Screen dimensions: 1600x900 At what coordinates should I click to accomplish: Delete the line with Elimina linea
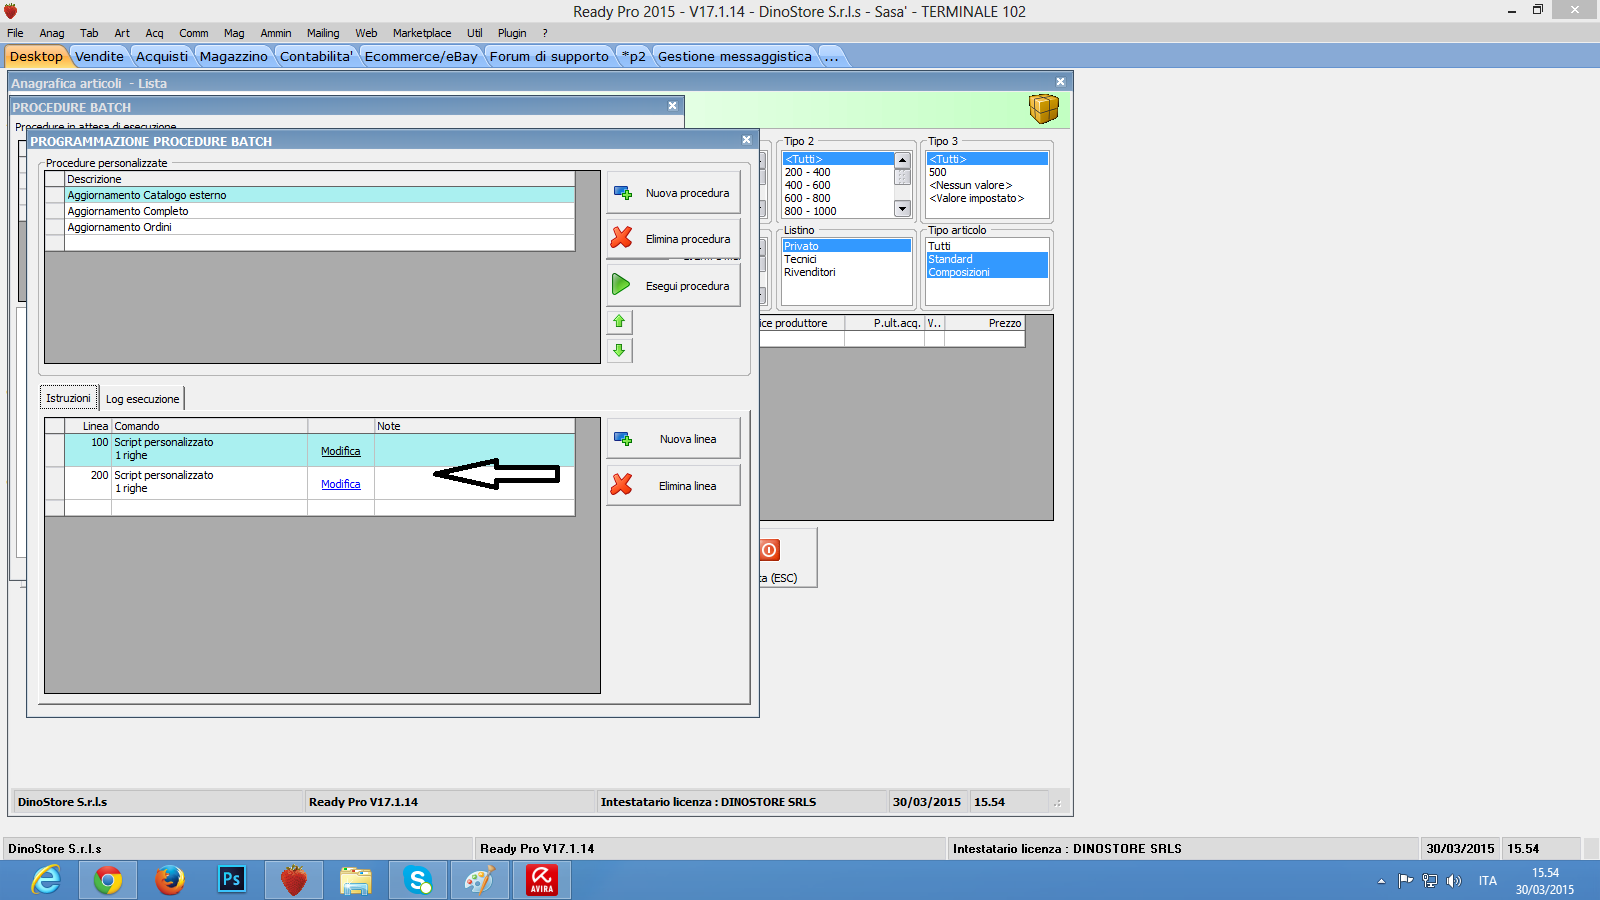(673, 486)
